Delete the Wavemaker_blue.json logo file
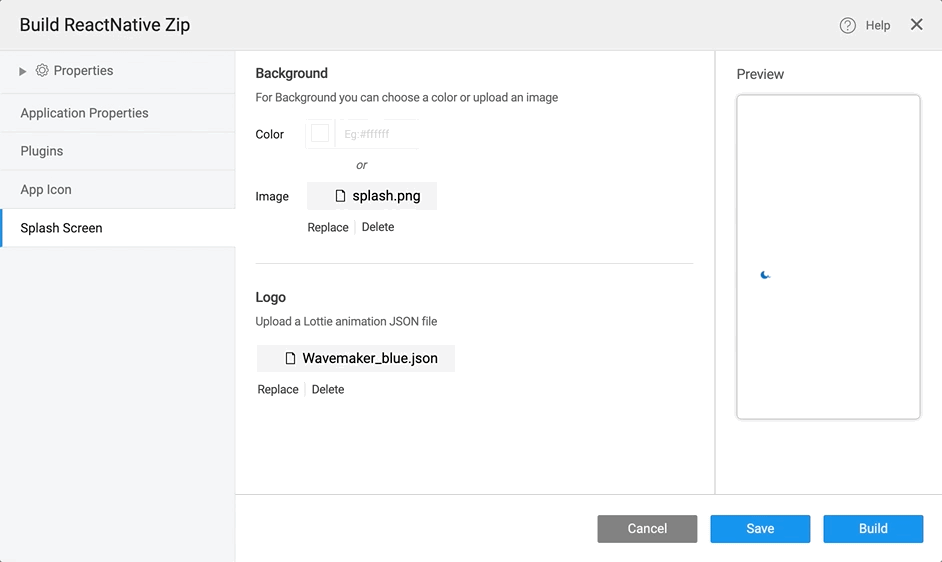Viewport: 942px width, 562px height. (x=328, y=390)
